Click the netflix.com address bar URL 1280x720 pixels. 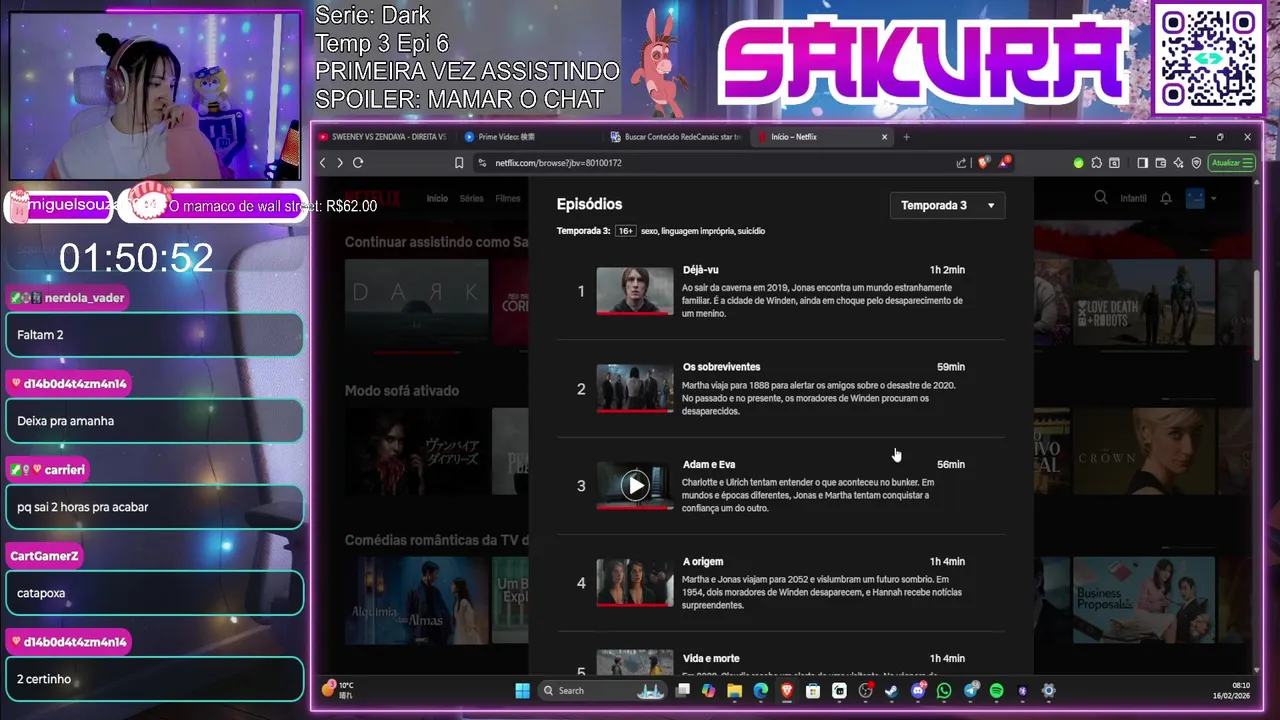(558, 163)
